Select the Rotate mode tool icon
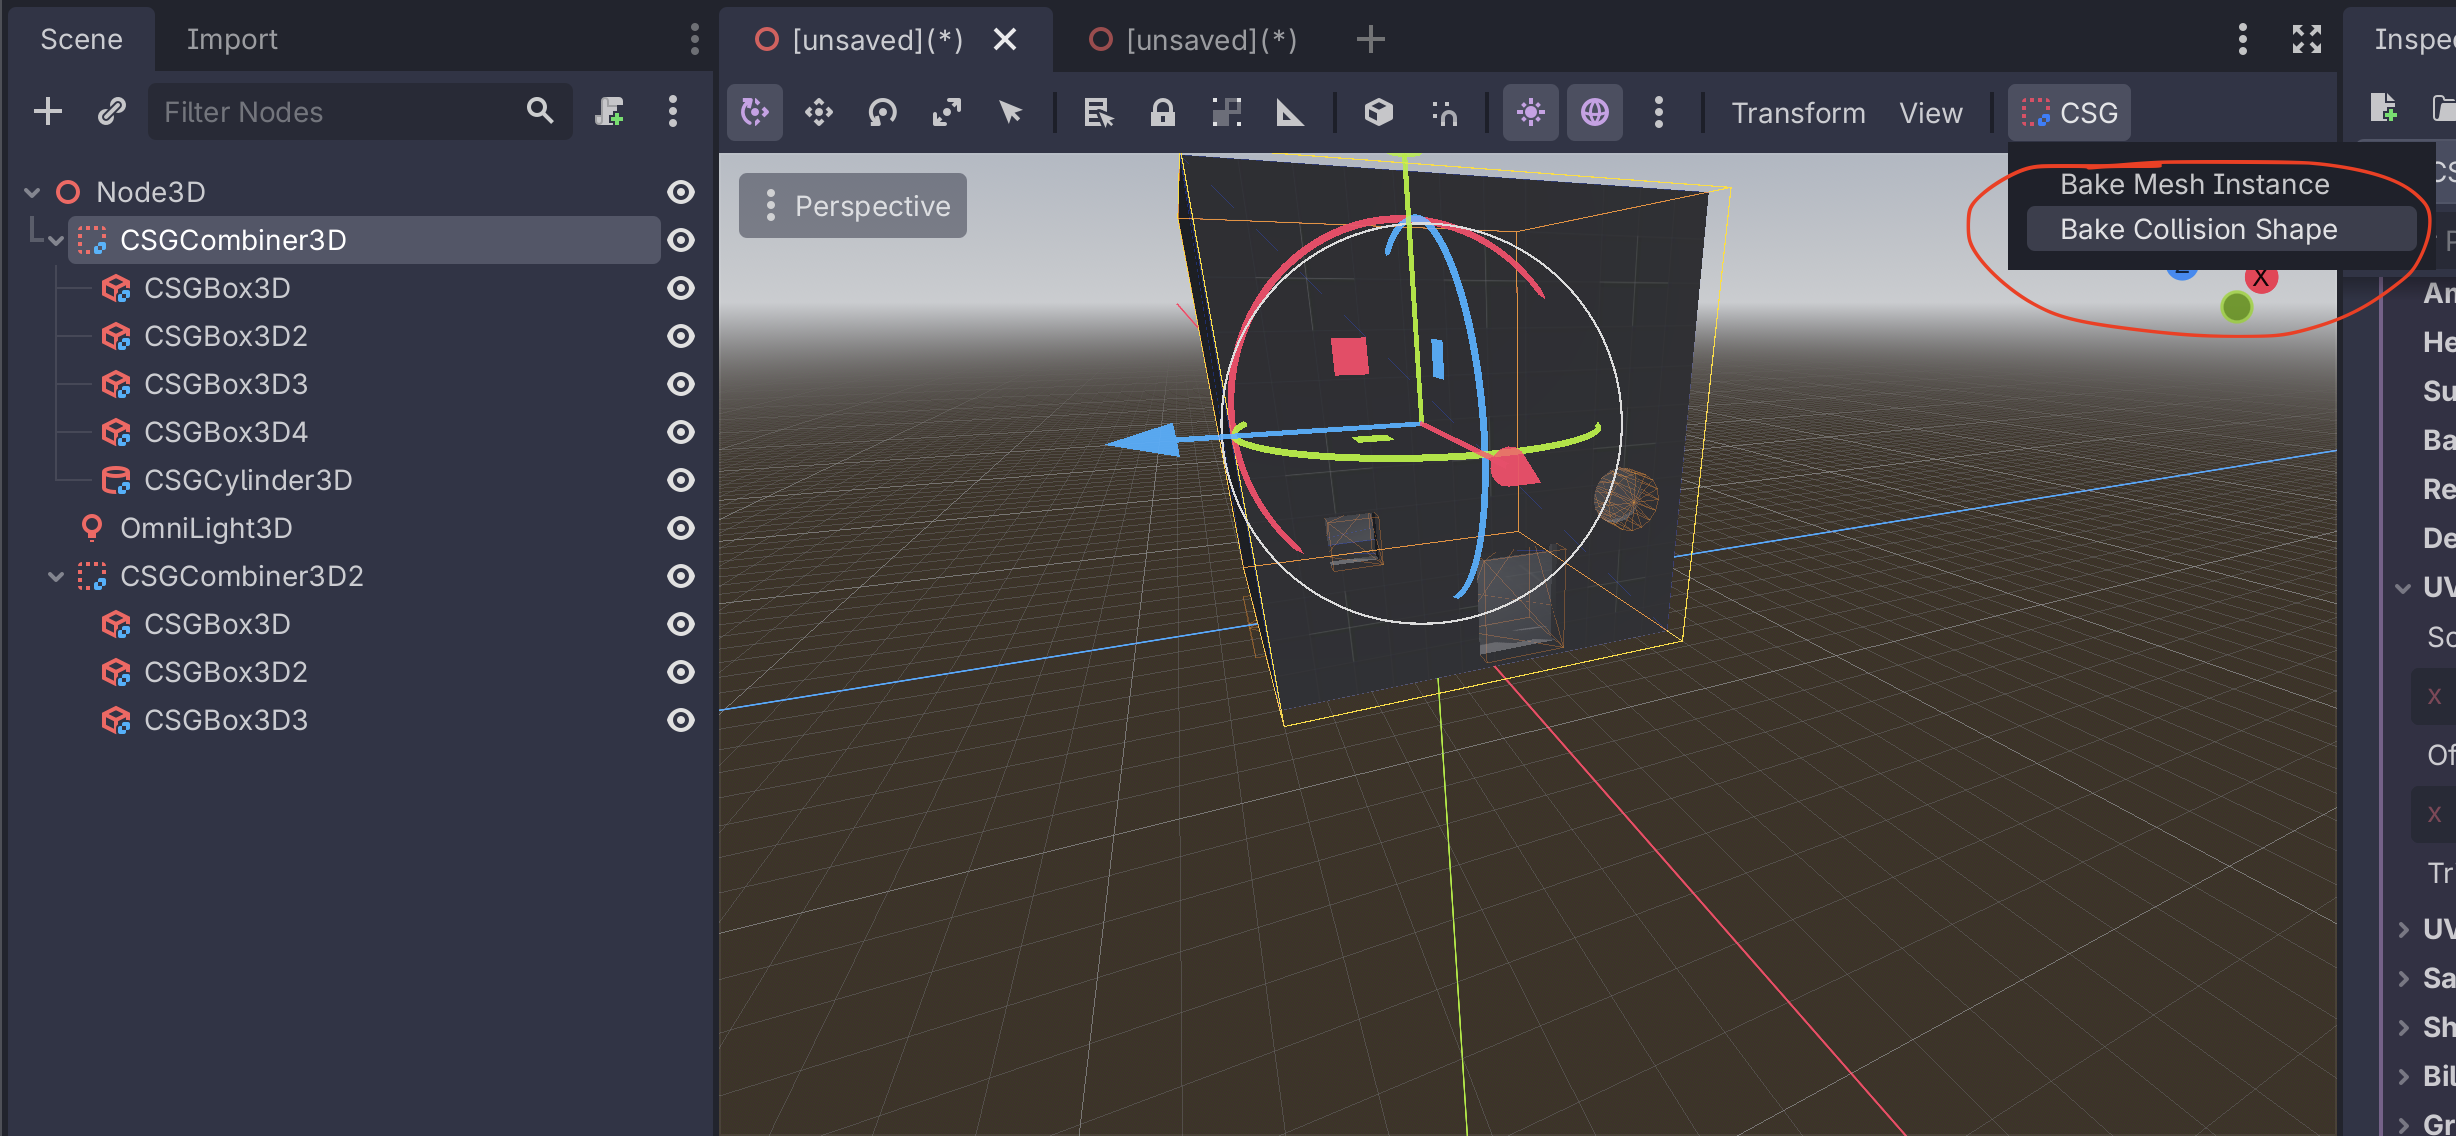The height and width of the screenshot is (1136, 2456). click(882, 113)
